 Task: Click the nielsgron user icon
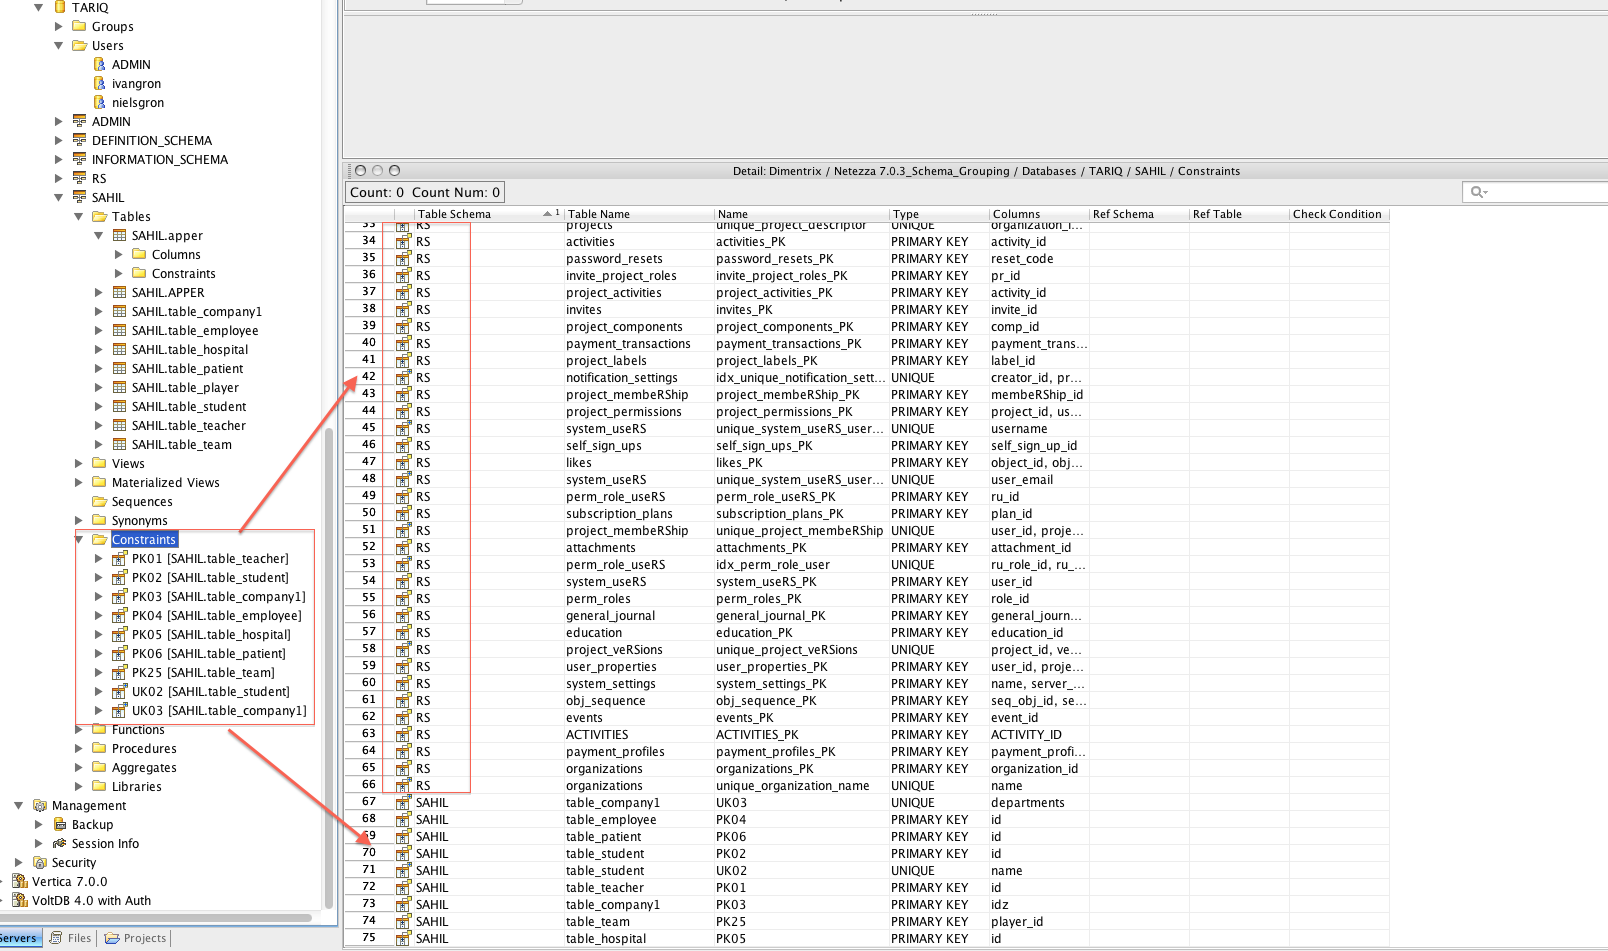[x=100, y=102]
